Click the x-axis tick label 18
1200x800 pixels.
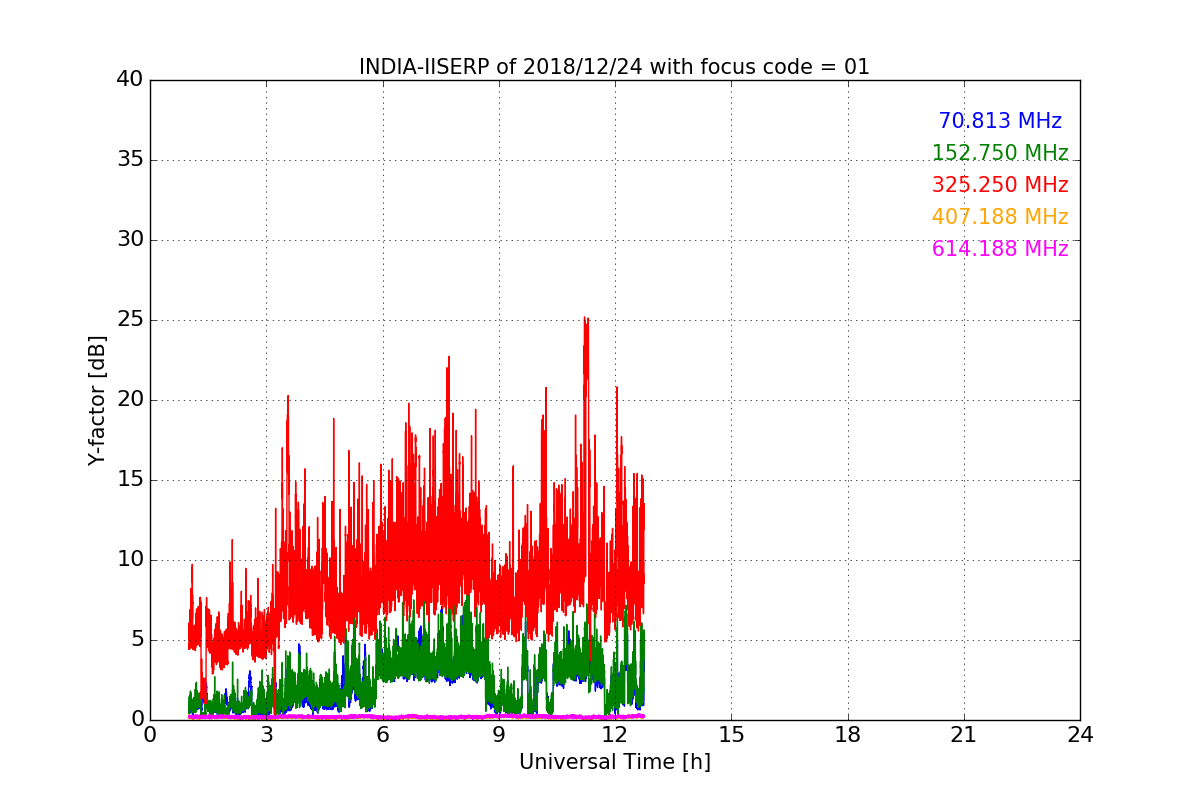point(848,735)
